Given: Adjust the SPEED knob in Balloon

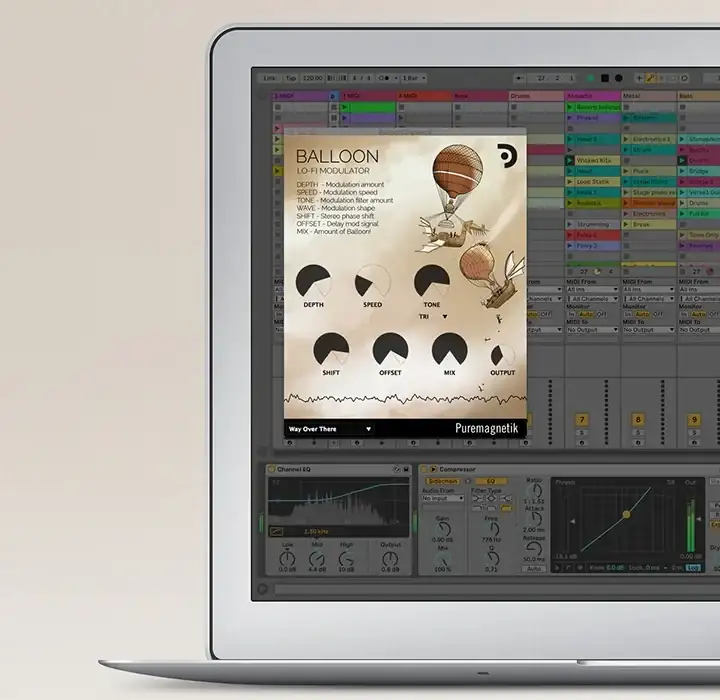Looking at the screenshot, I should click(x=372, y=282).
